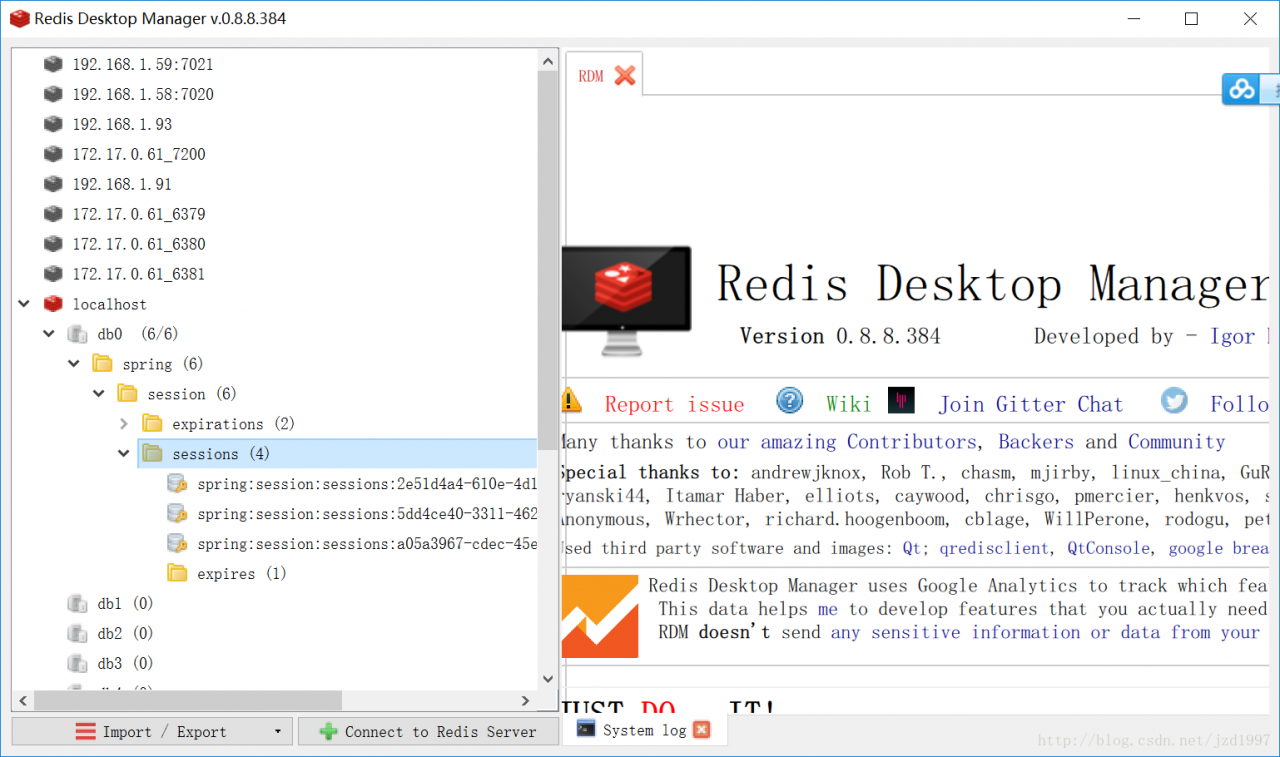The image size is (1280, 757).
Task: Select the 192.168.1.91 connection label
Action: click(x=122, y=184)
